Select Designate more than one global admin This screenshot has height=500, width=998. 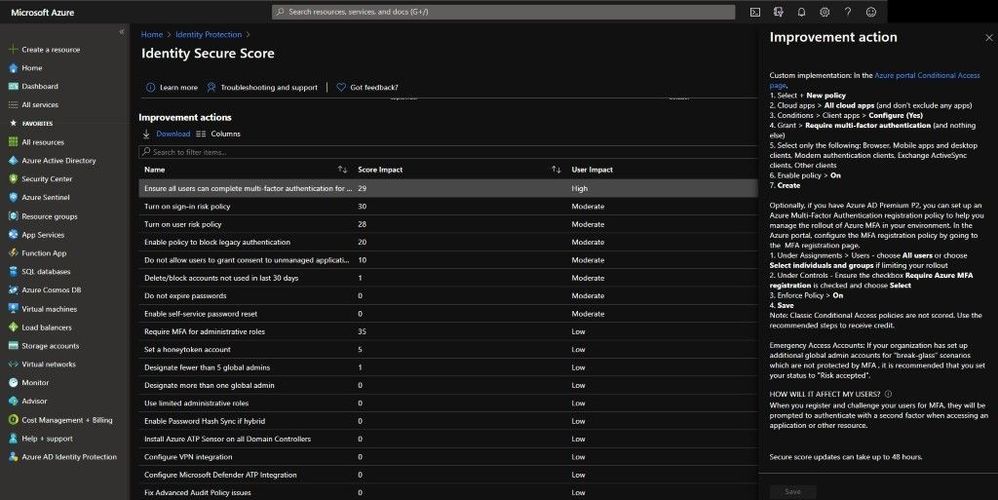(x=448, y=385)
